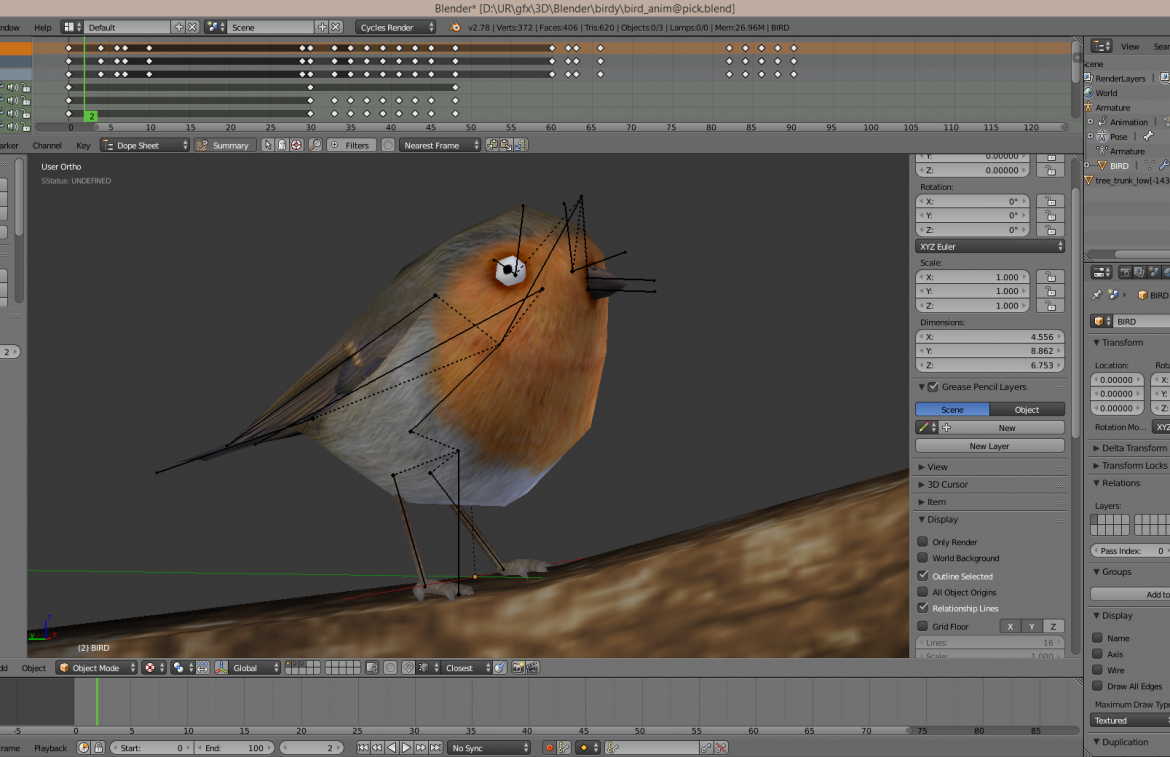Viewport: 1170px width, 757px height.
Task: Click the Blender logo icon in the info bar
Action: point(454,28)
